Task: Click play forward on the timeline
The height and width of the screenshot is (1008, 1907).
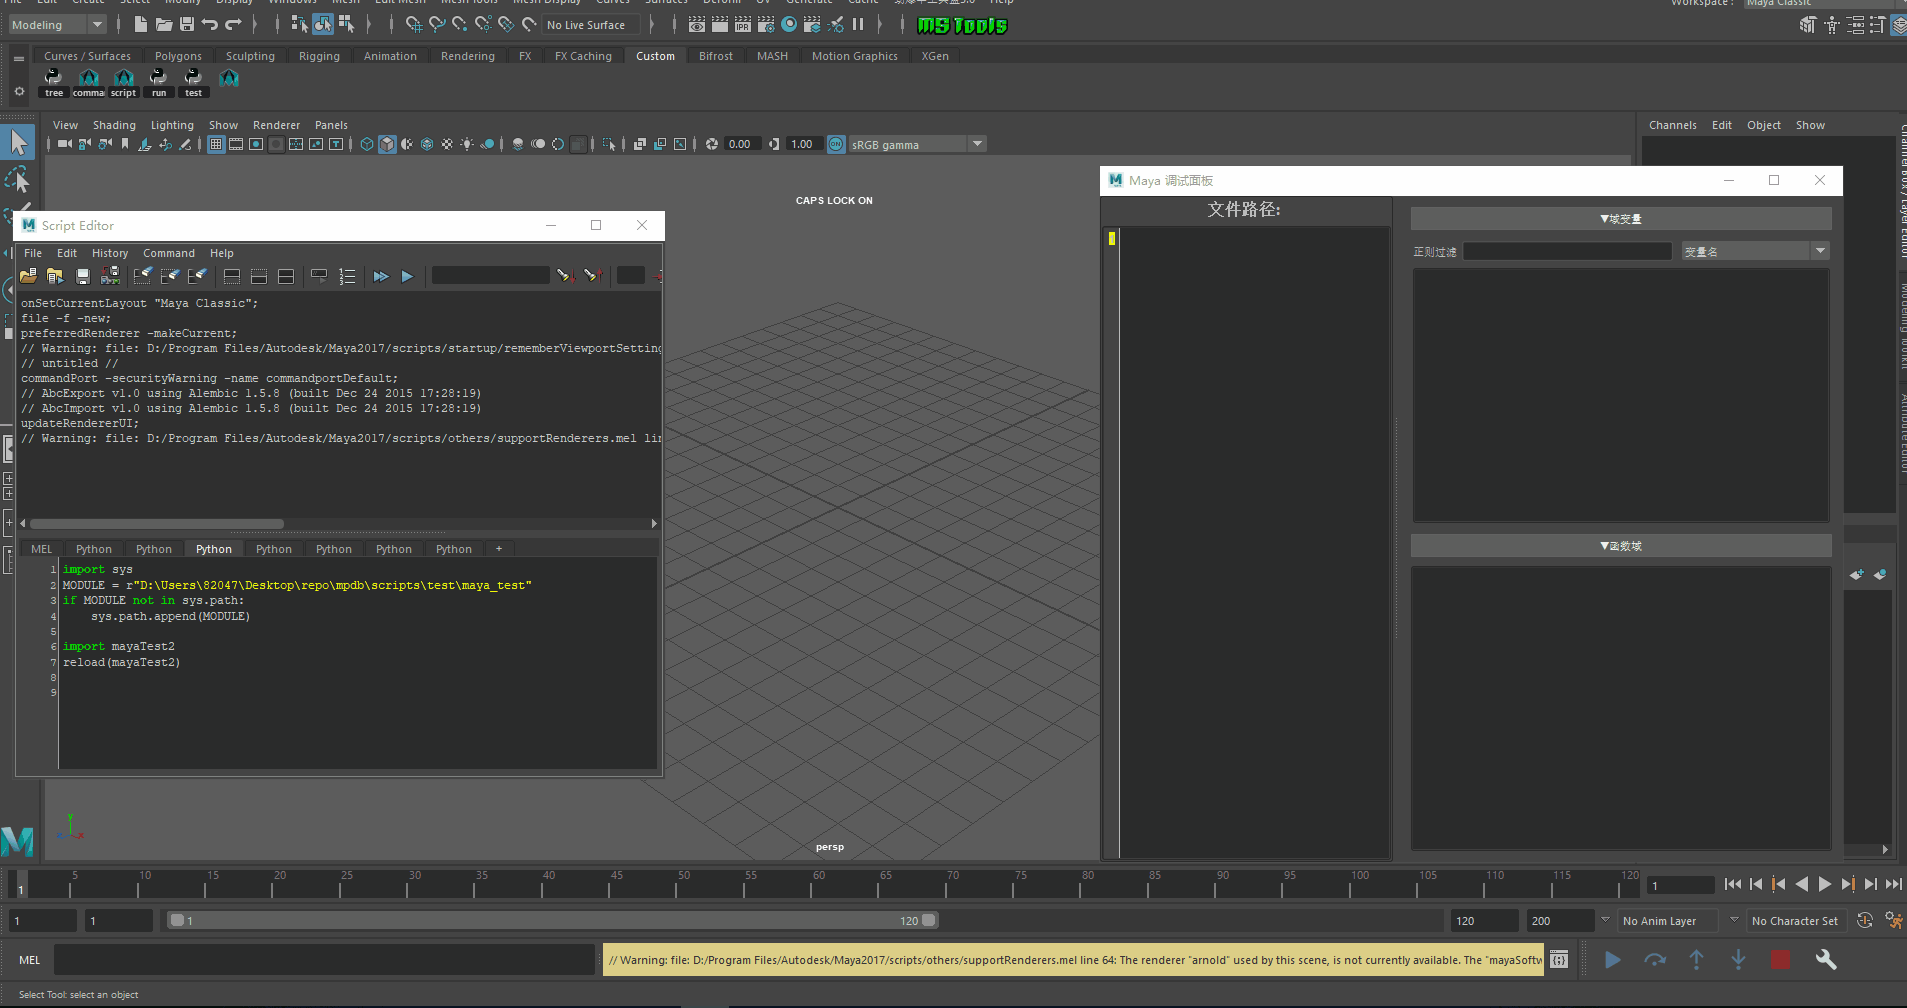Action: [x=1824, y=884]
